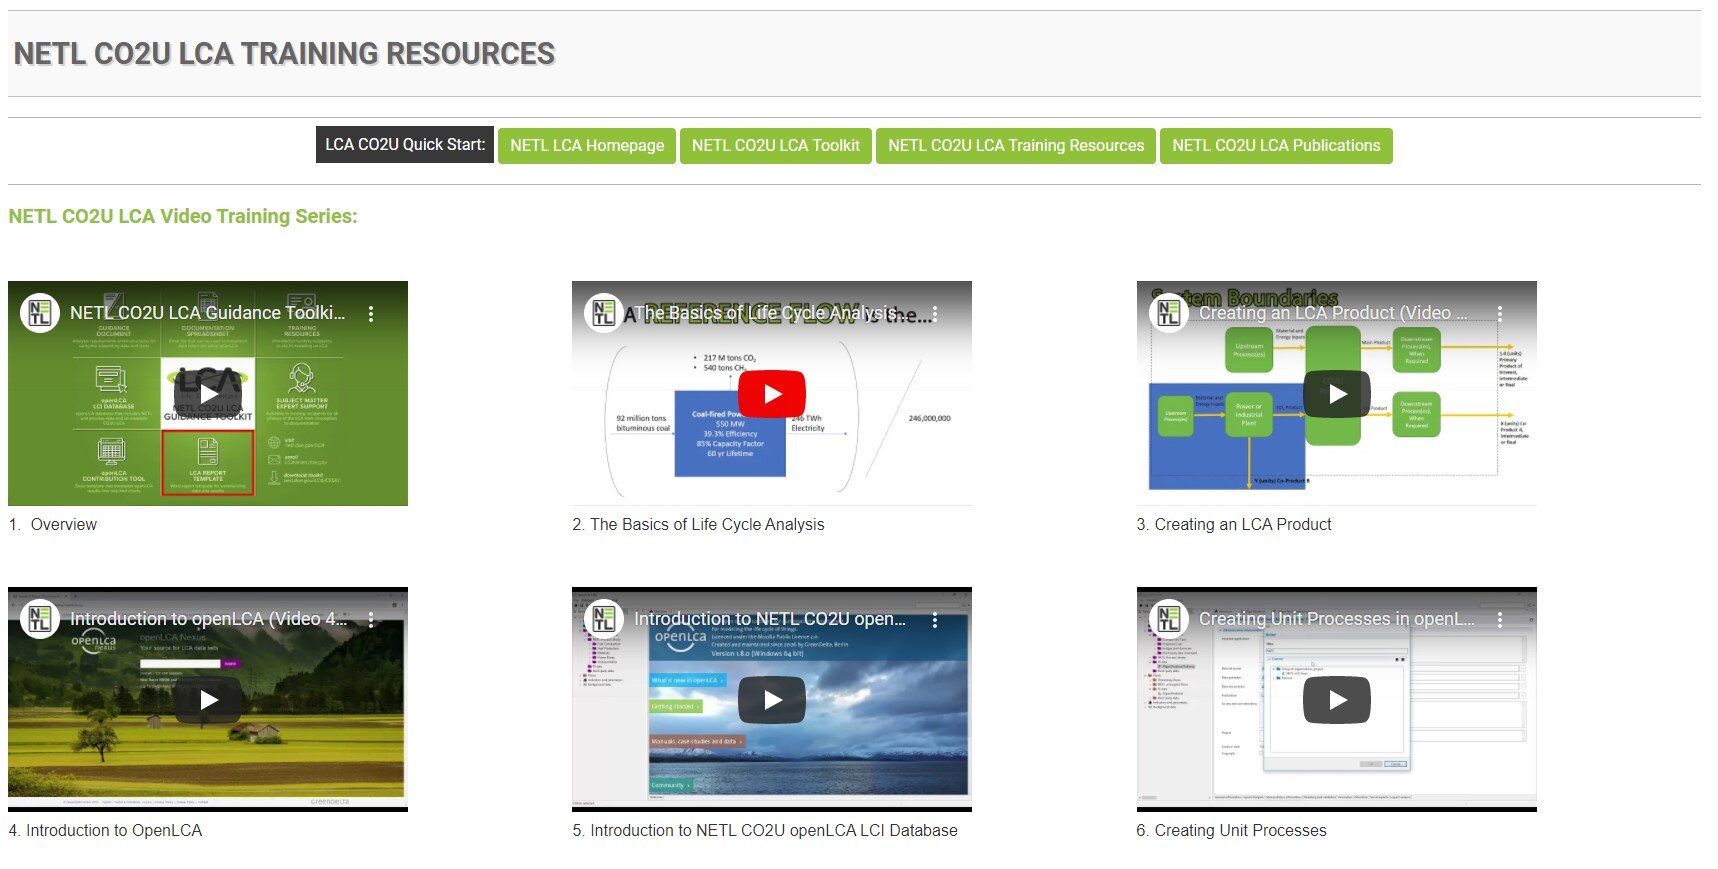
Task: Click caption '3. Creating an LCA Product'
Action: [1234, 524]
